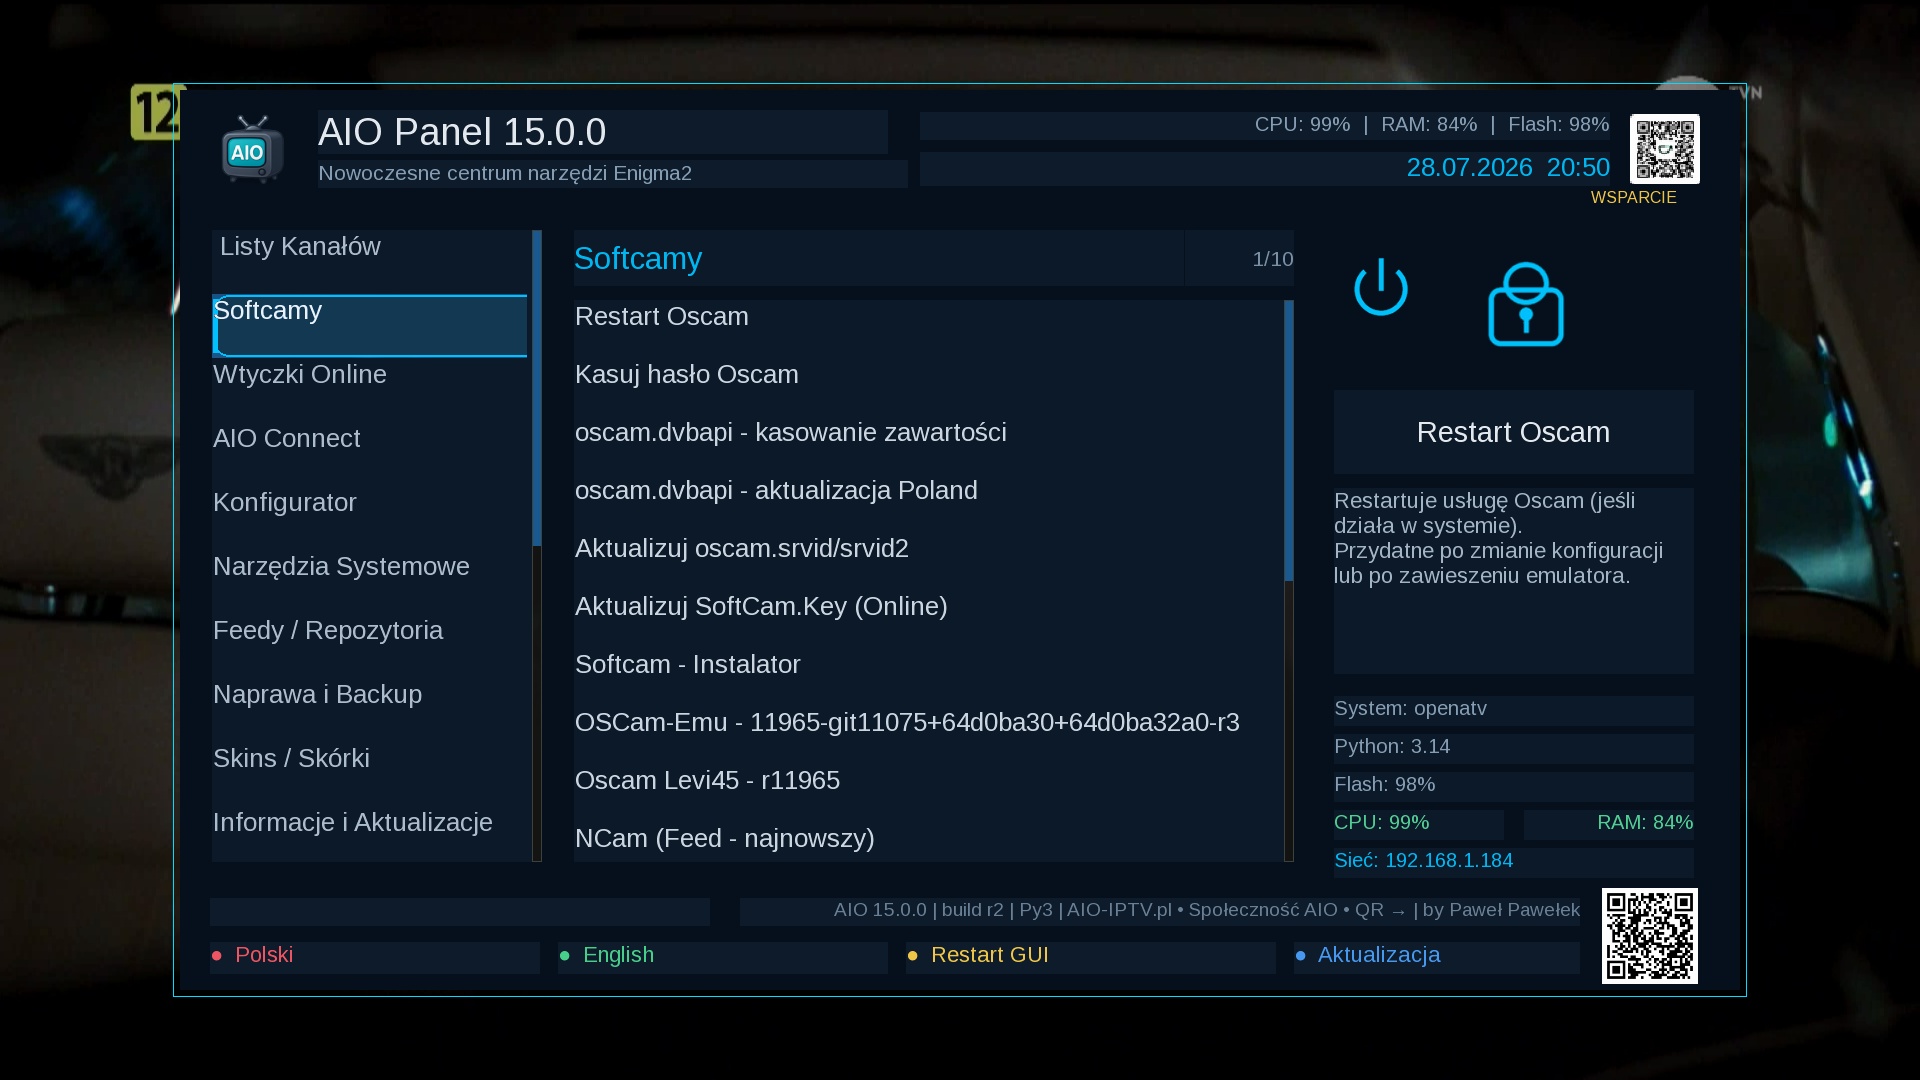The height and width of the screenshot is (1080, 1920).
Task: Click WSPARCIE support link
Action: 1633,198
